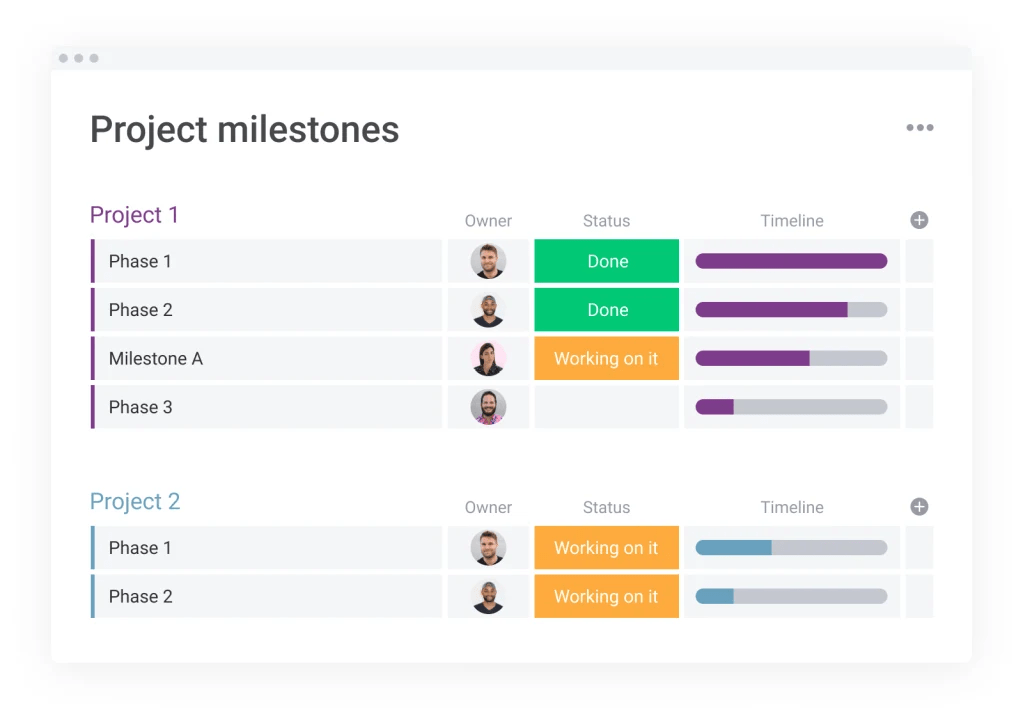
Task: Edit the Project milestones board title
Action: (x=245, y=130)
